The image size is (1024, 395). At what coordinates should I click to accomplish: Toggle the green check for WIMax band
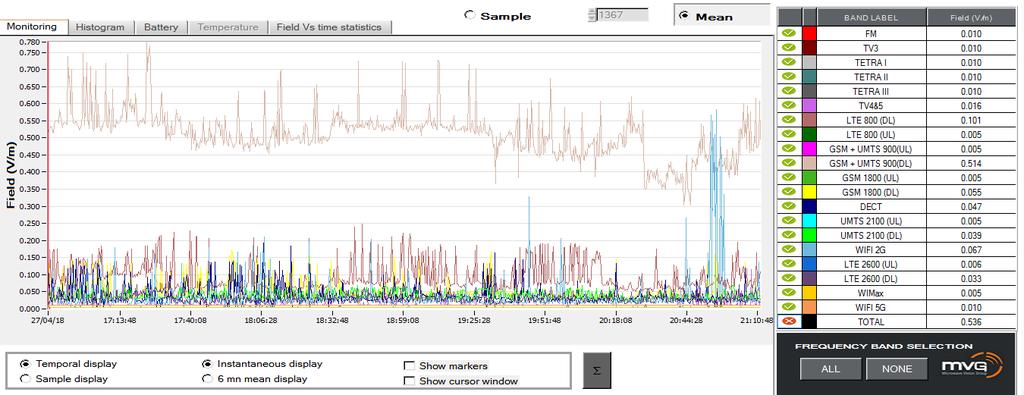788,292
